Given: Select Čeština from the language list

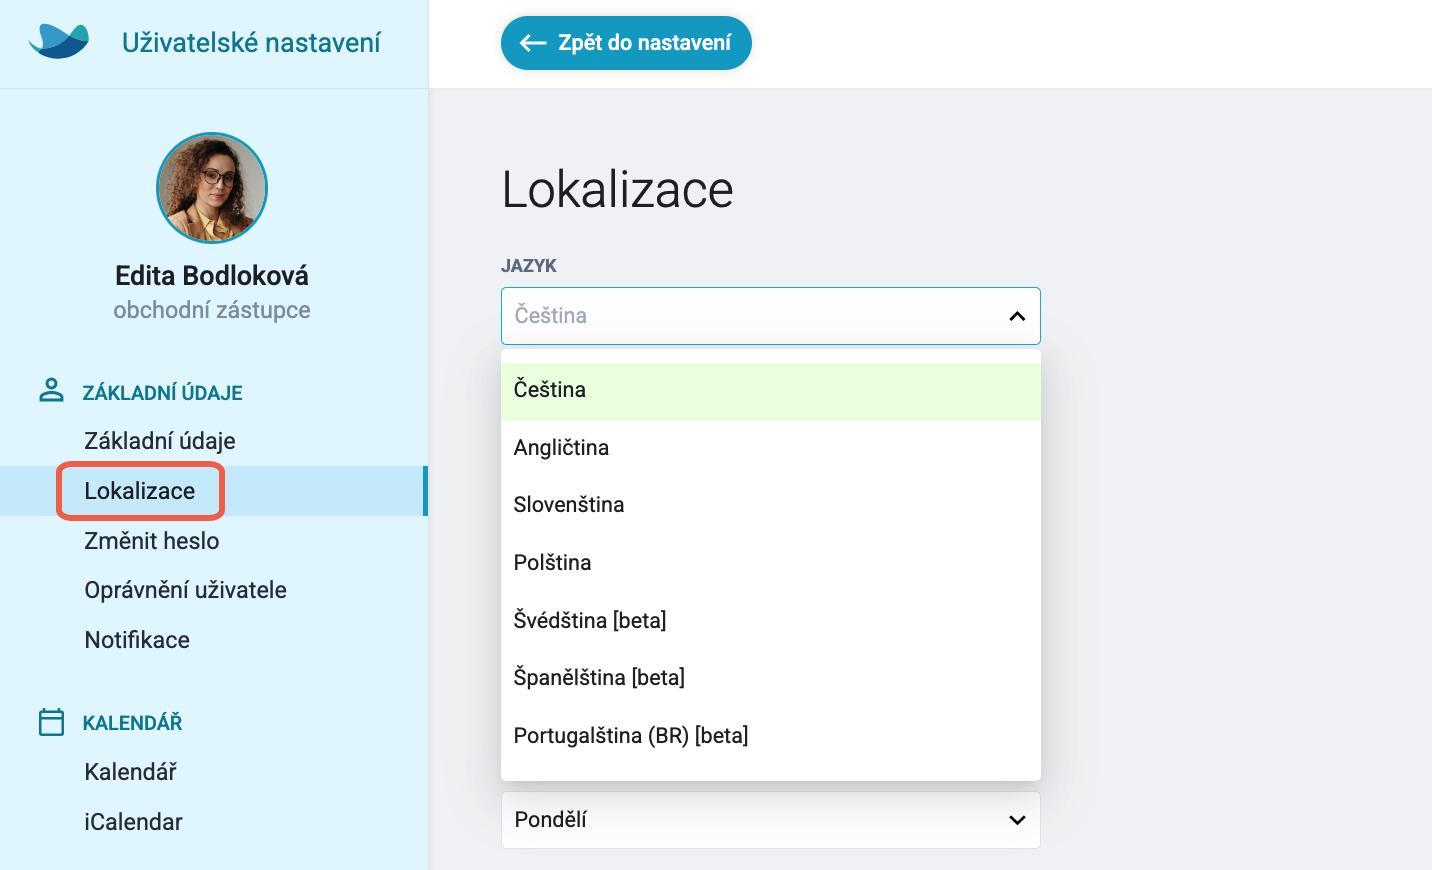Looking at the screenshot, I should 770,390.
